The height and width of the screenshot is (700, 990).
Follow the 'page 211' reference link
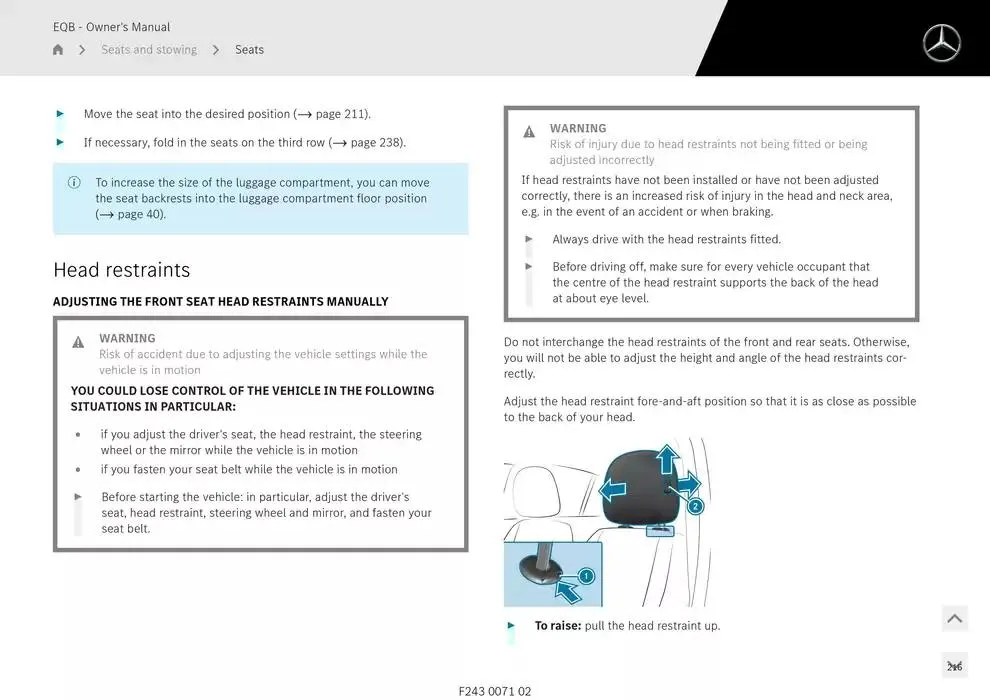[340, 114]
